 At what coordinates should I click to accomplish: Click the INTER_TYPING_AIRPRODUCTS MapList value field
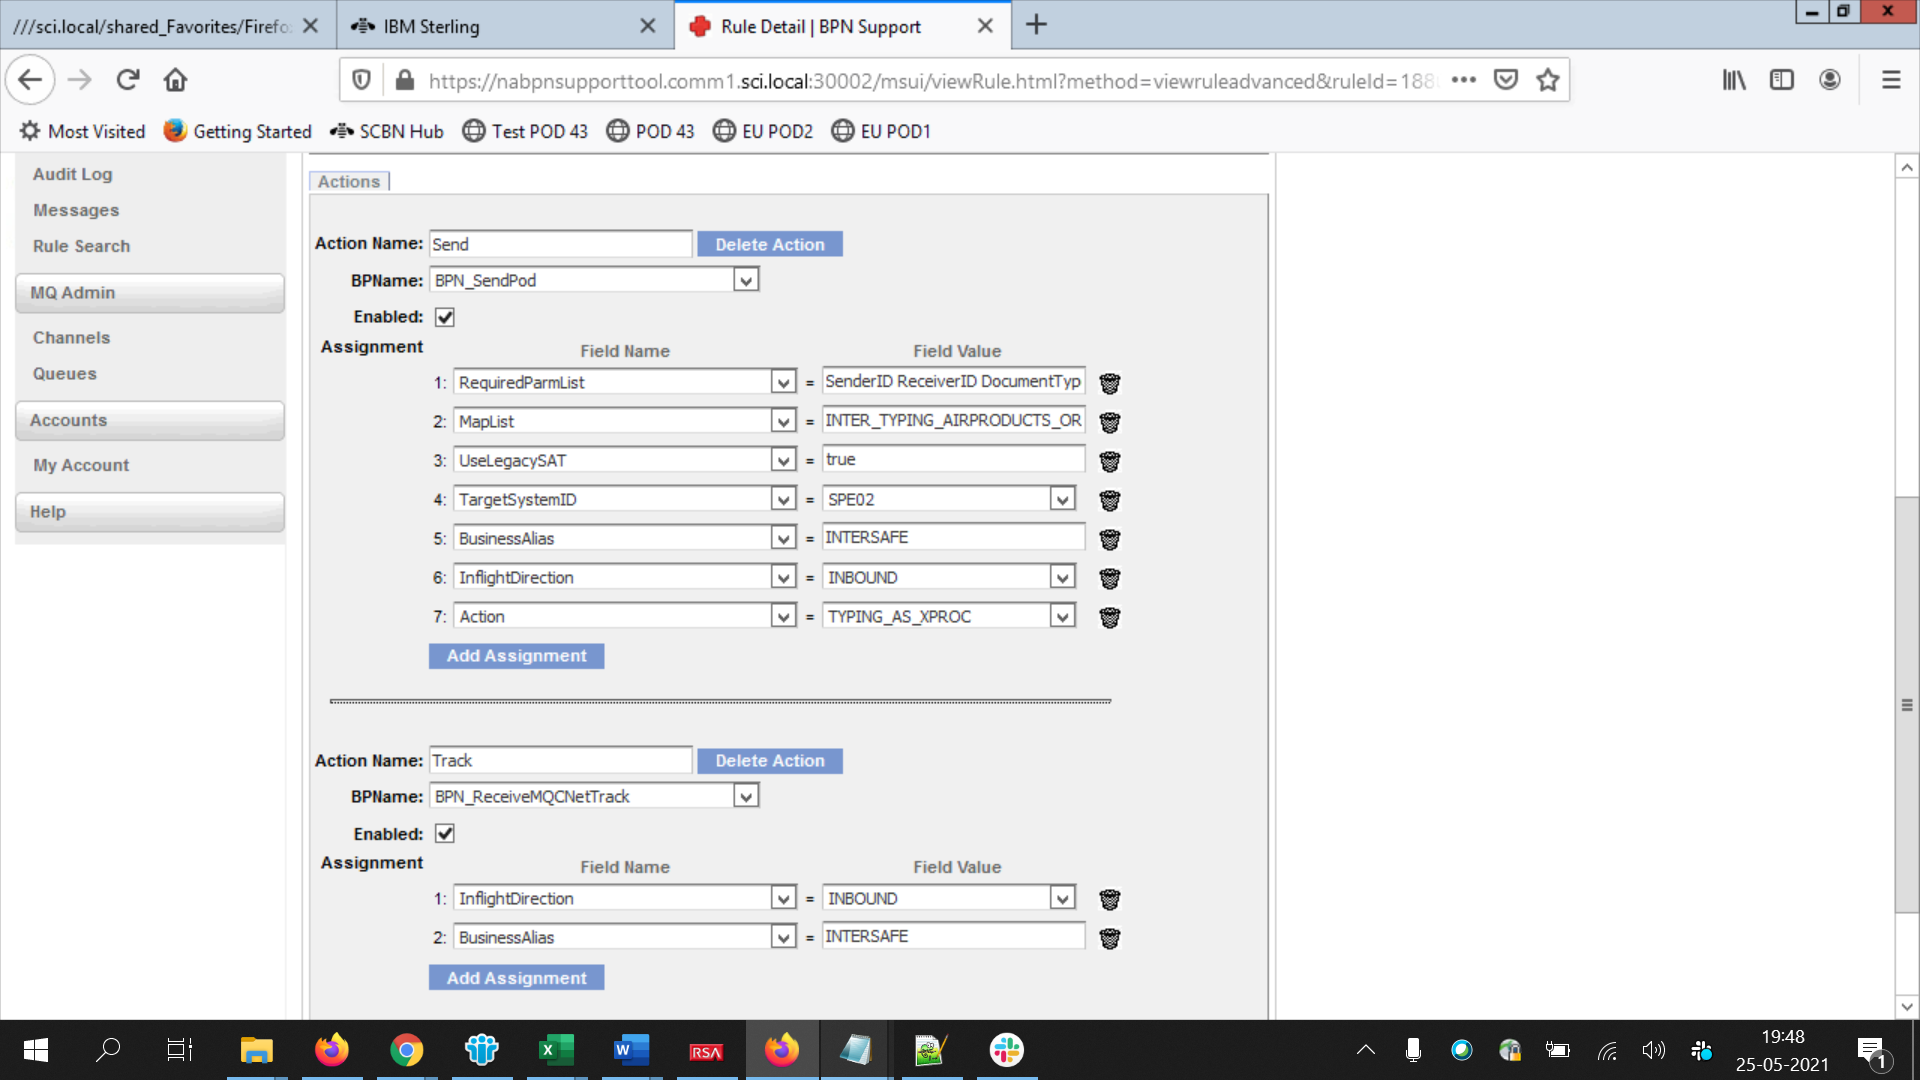[x=952, y=421]
